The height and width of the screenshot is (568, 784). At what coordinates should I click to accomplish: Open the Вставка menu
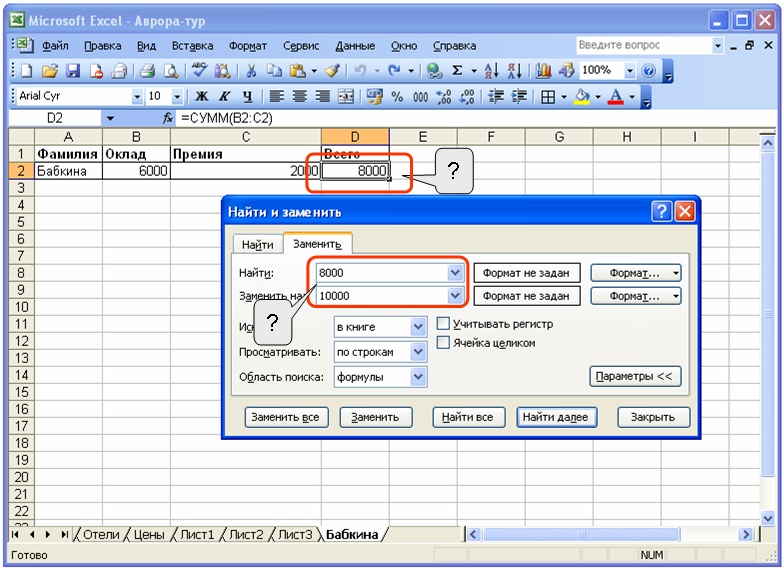coord(192,46)
